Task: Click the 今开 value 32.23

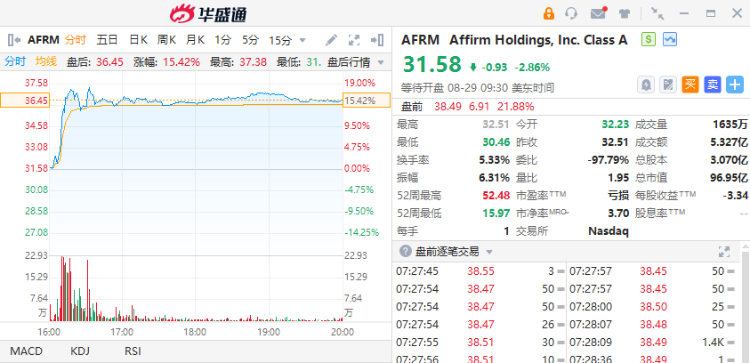Action: click(615, 125)
